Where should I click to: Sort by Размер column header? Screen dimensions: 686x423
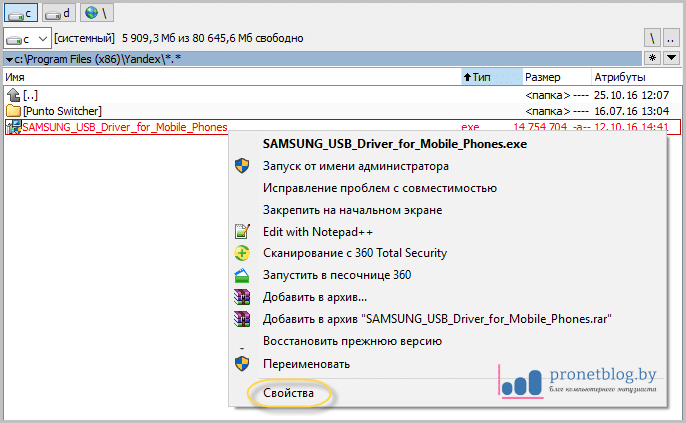click(x=557, y=77)
